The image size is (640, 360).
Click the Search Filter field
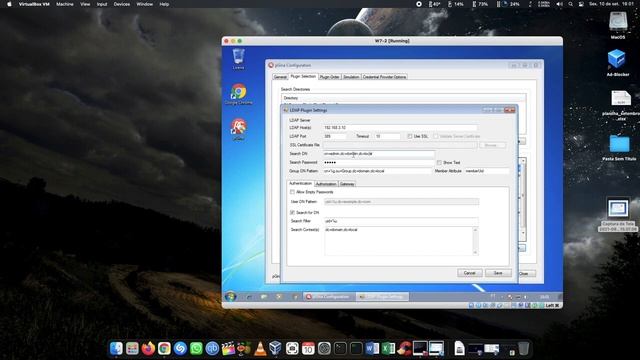[x=401, y=221]
